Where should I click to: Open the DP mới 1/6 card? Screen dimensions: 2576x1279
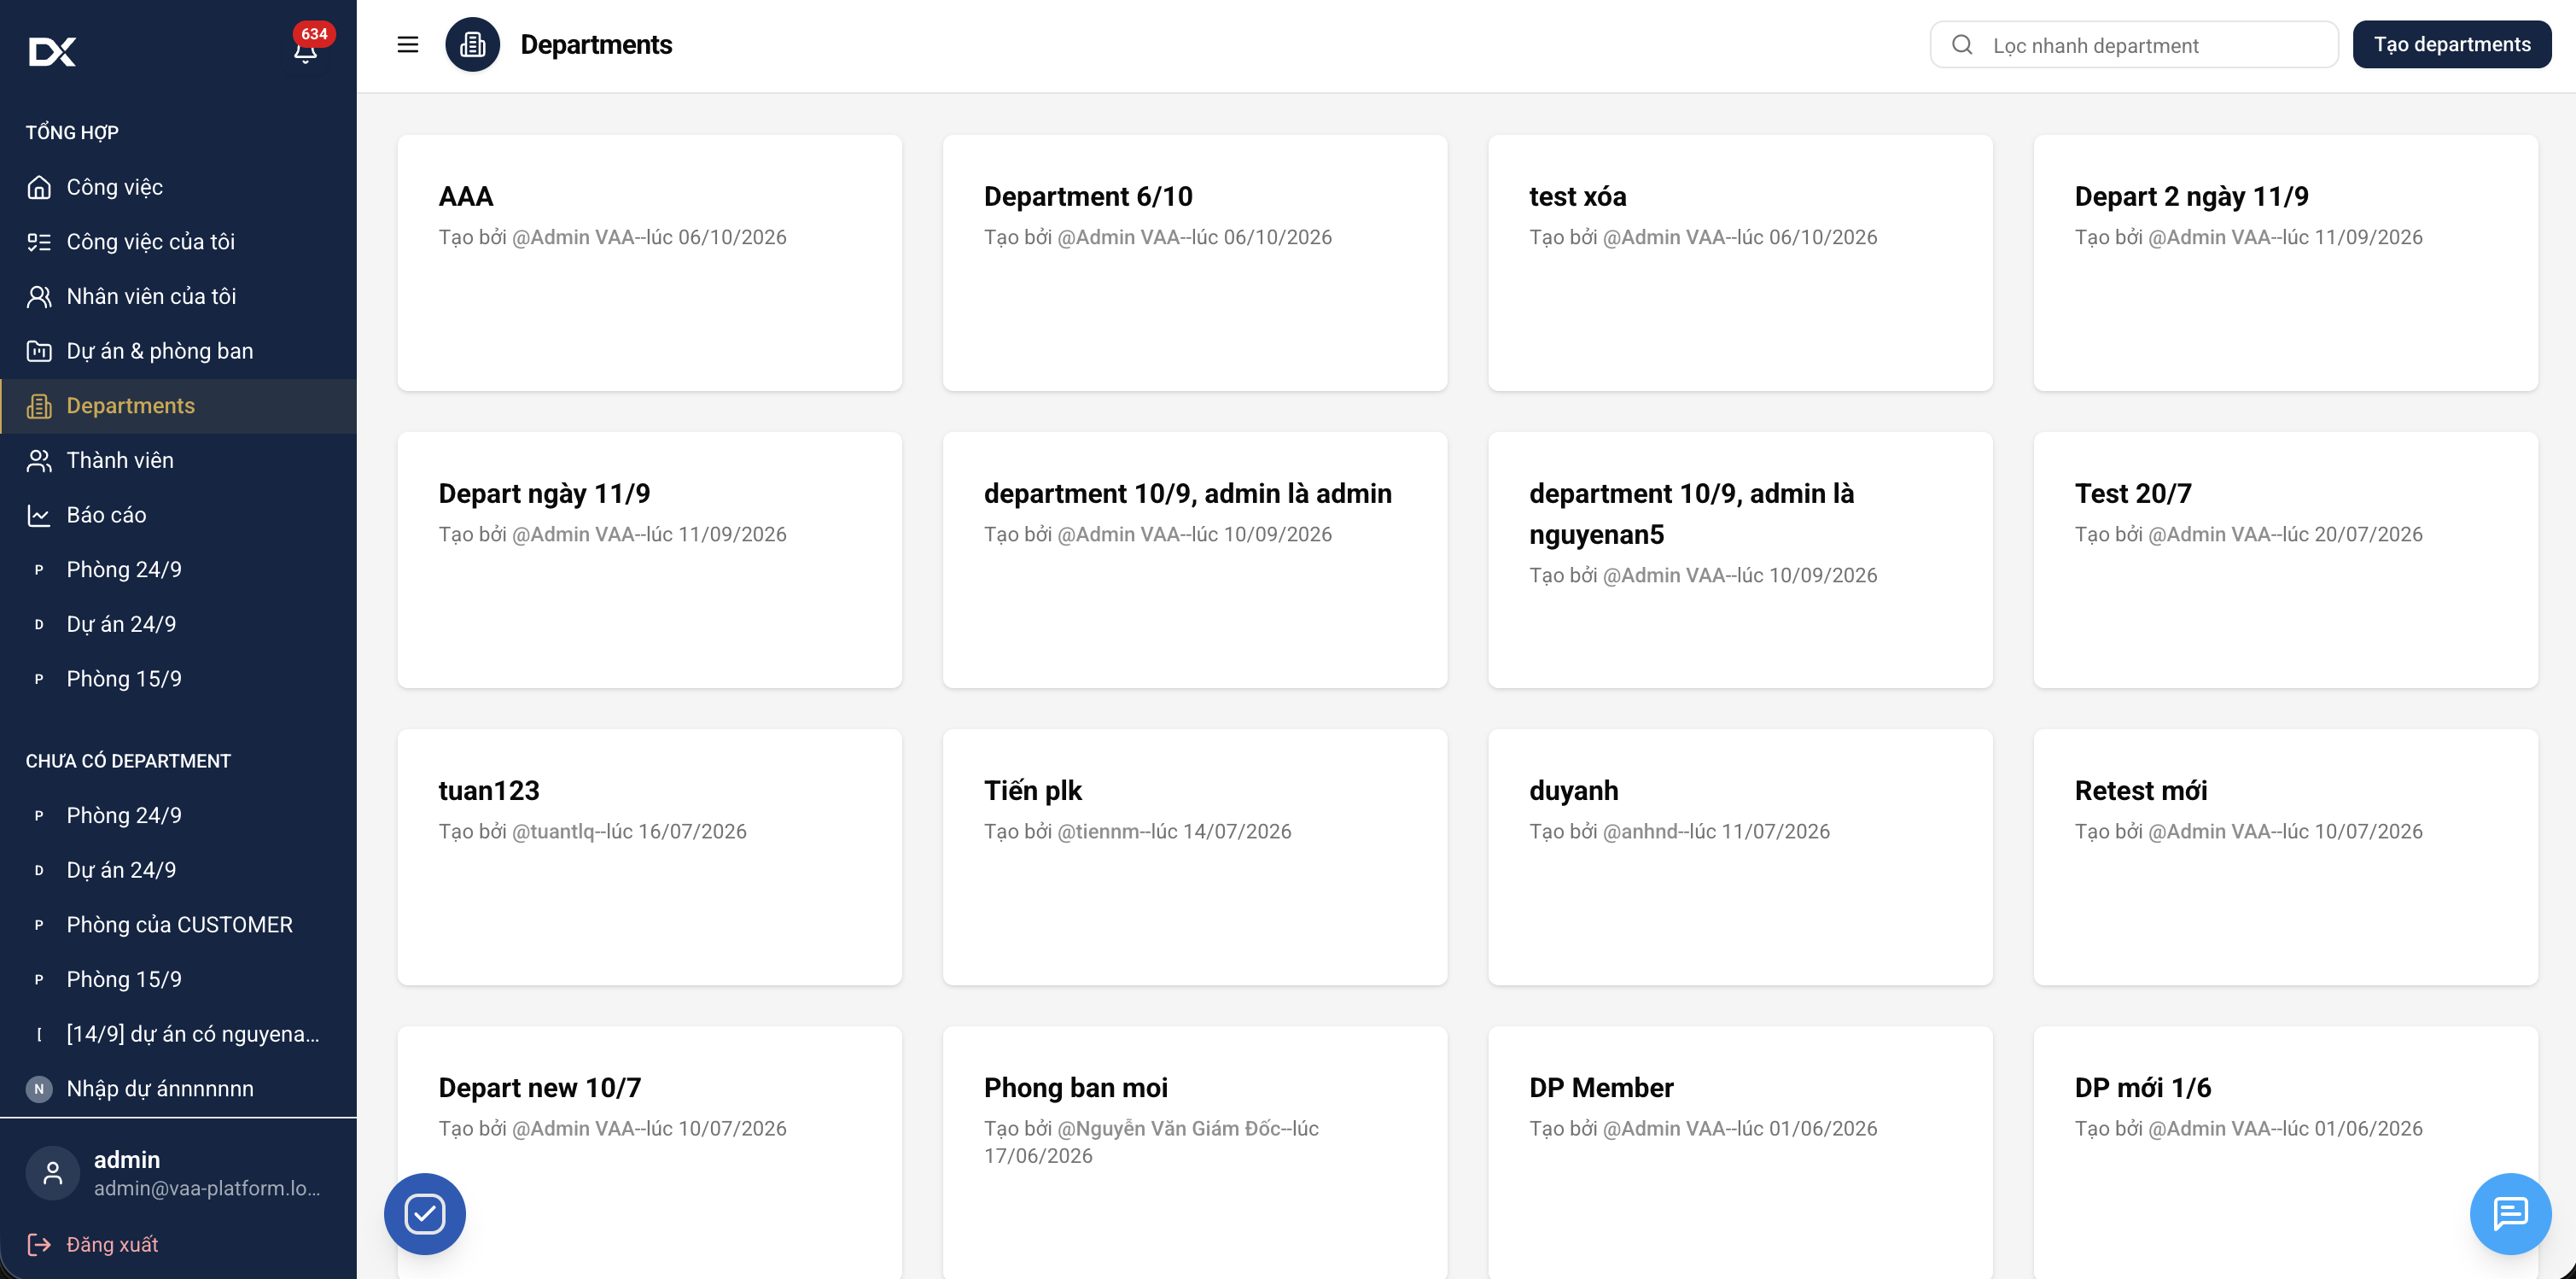(2286, 1153)
